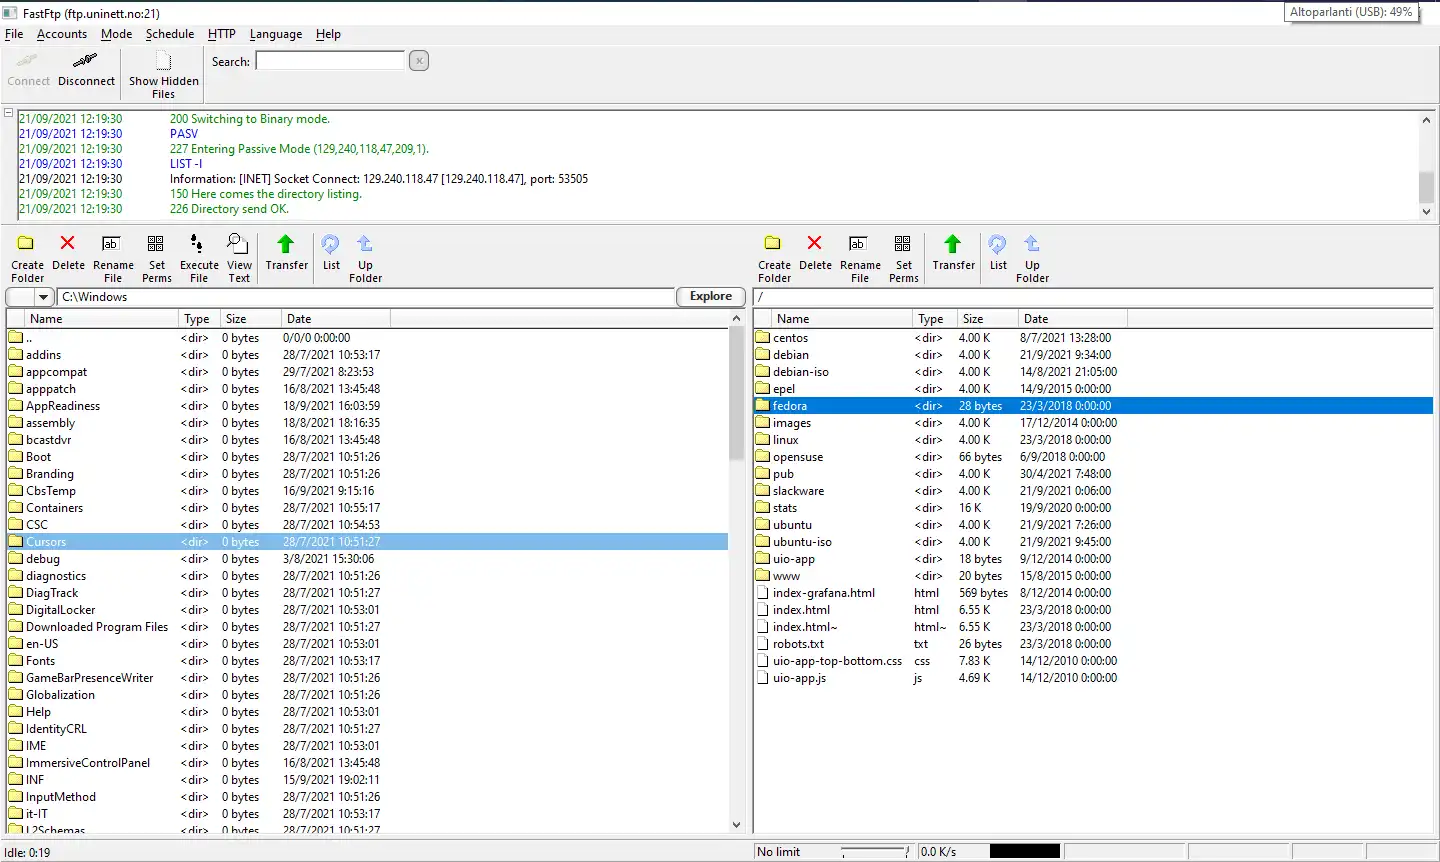The image size is (1440, 862).
Task: Go up a folder in remote pane
Action: coord(1032,245)
